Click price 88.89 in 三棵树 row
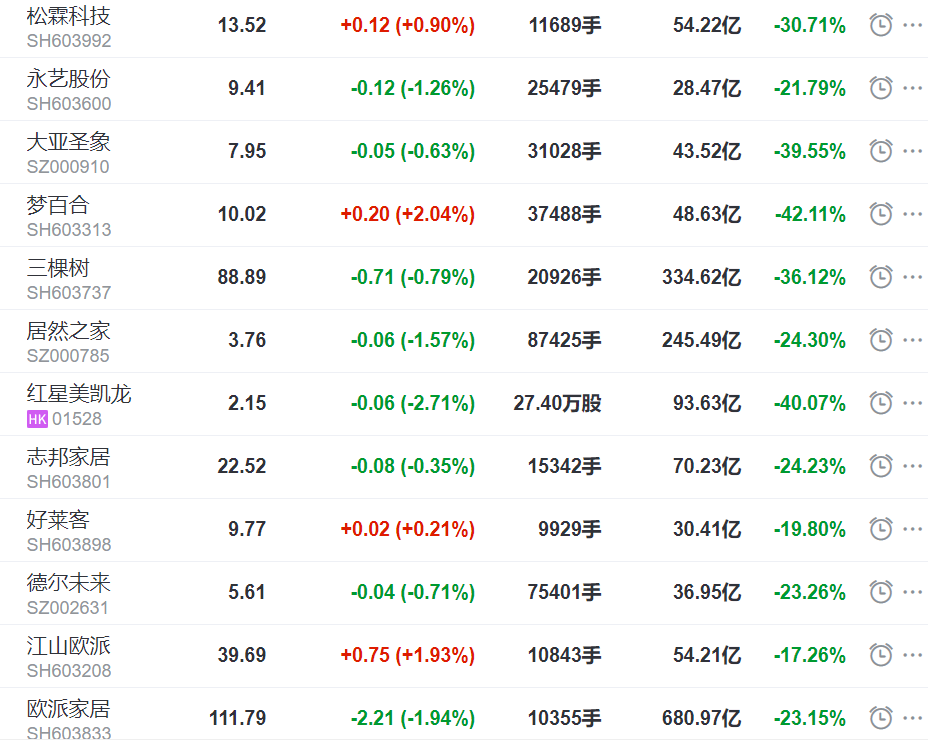The width and height of the screenshot is (928, 740). (241, 277)
